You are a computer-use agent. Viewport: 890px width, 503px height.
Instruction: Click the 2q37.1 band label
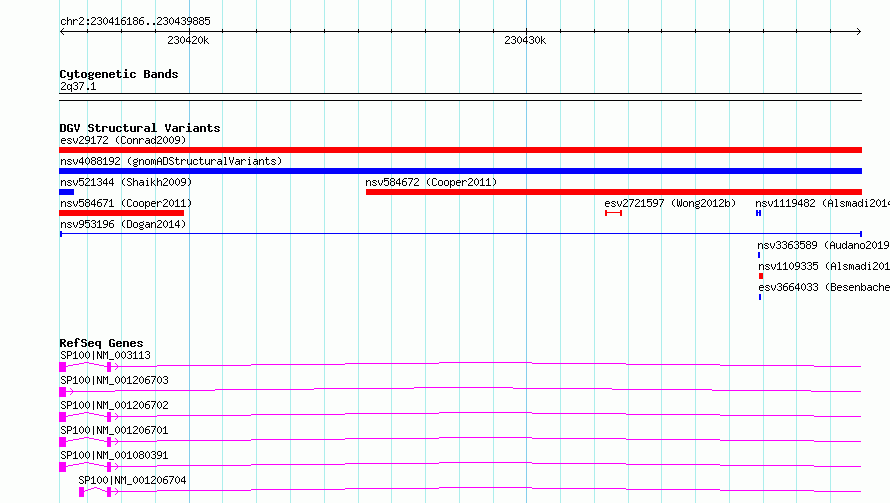[78, 86]
